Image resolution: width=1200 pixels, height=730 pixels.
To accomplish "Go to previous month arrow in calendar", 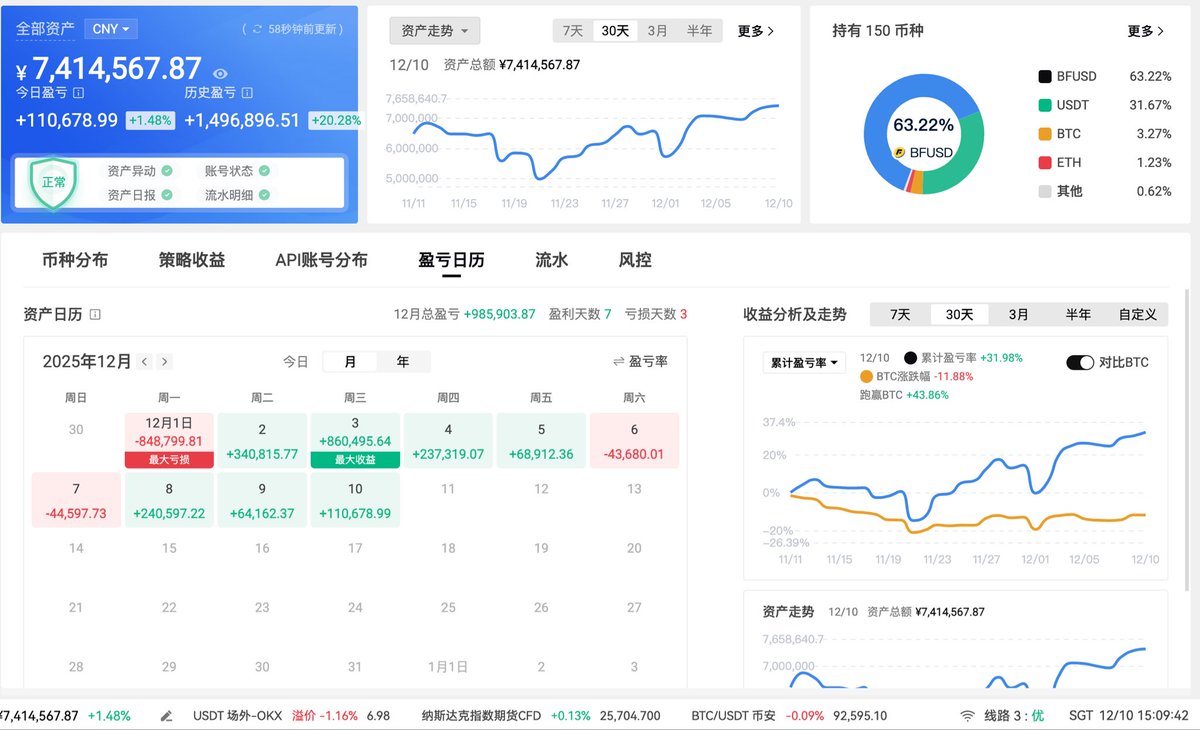I will pos(145,362).
